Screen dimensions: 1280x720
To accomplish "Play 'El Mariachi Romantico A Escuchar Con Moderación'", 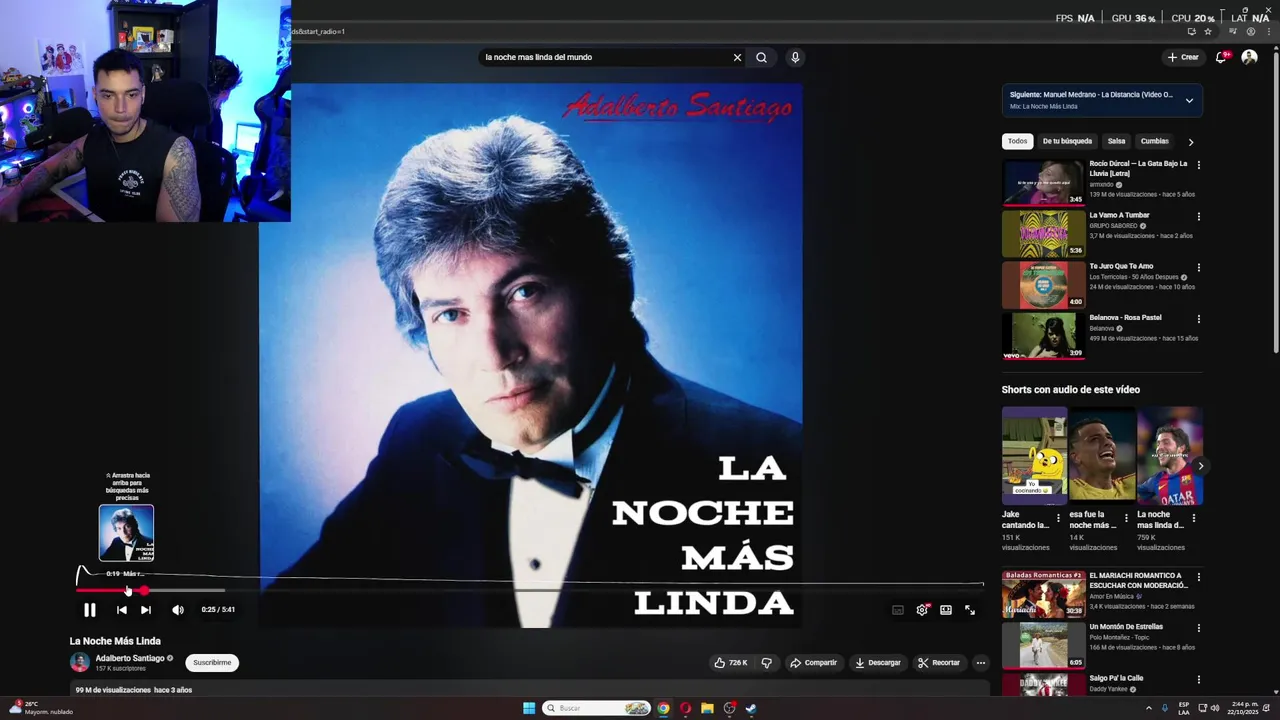I will [x=1043, y=594].
